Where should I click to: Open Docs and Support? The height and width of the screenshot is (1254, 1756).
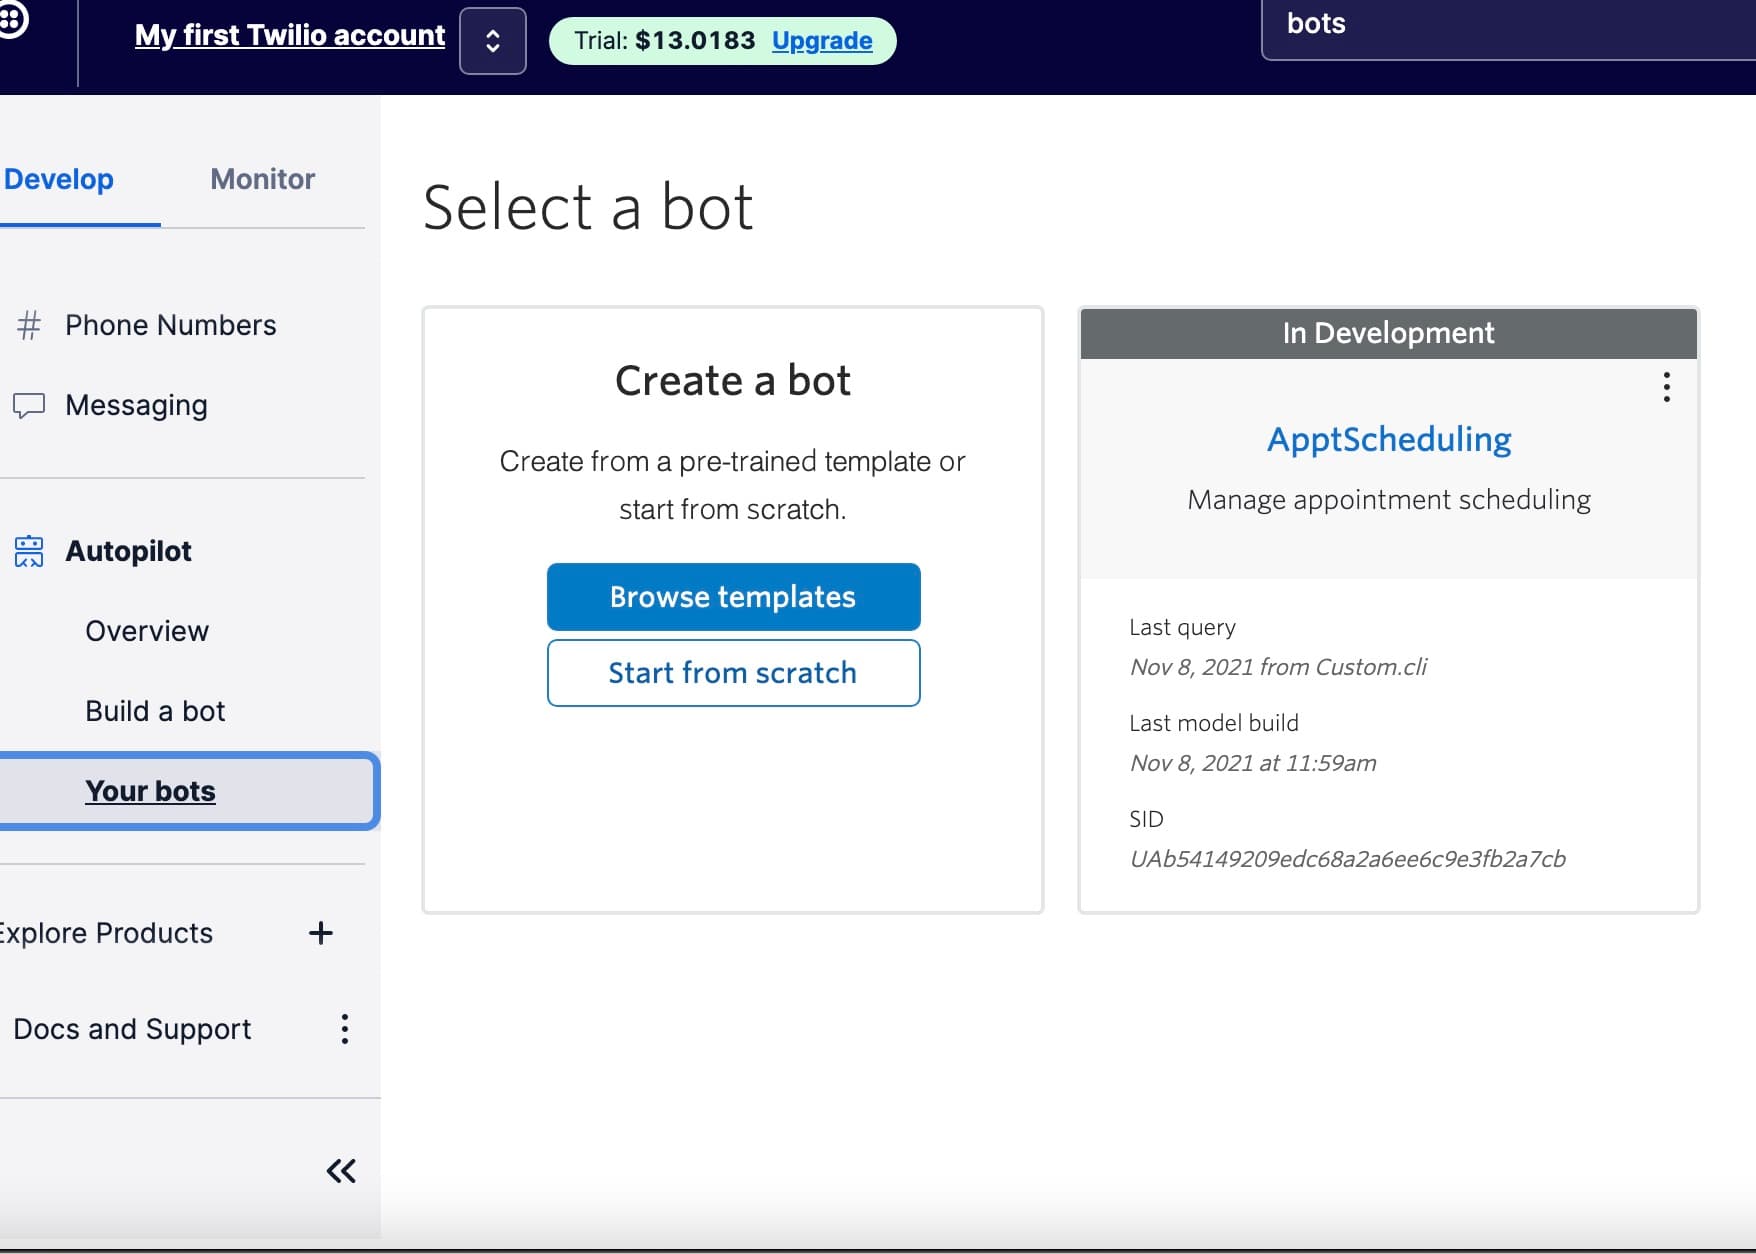[x=132, y=1029]
